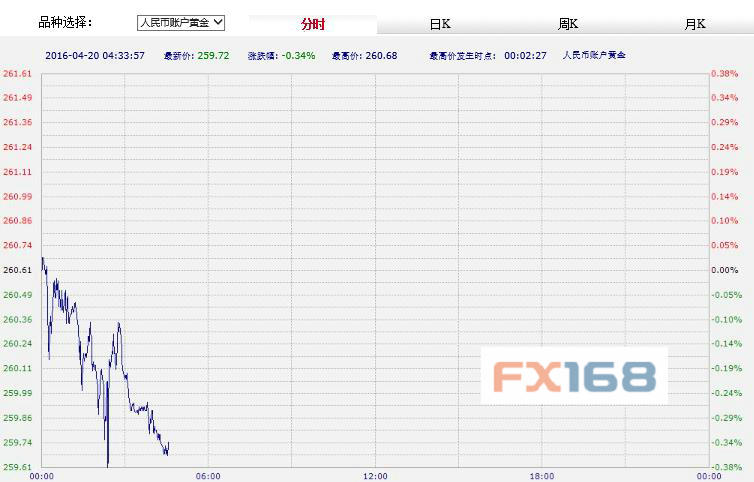
Task: Click the -0.38% bottom percentage label
Action: pos(725,466)
